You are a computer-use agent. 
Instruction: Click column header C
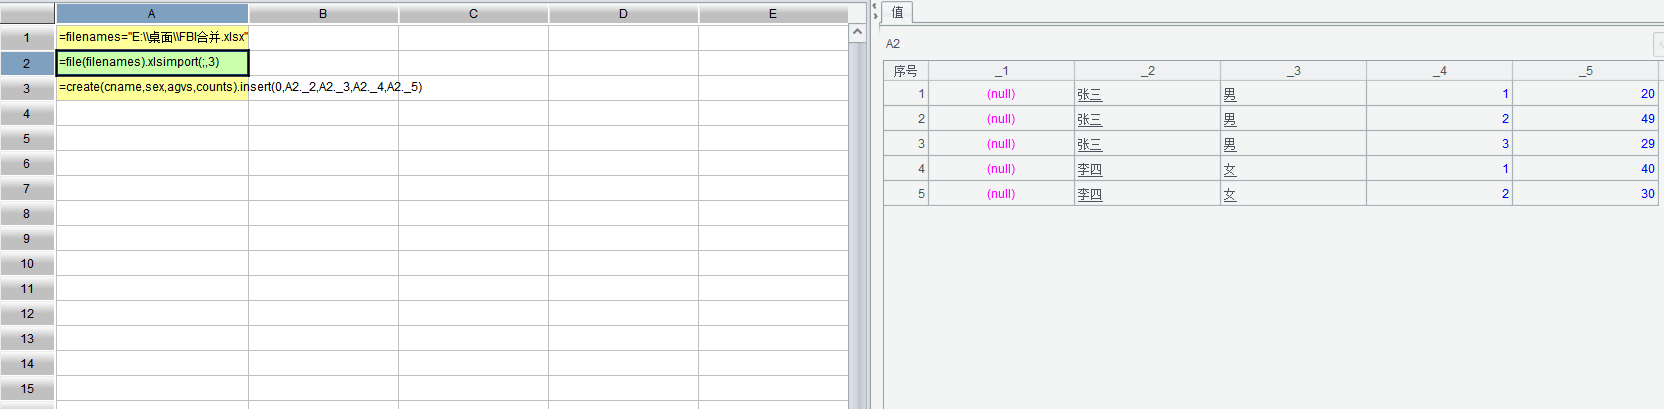(x=473, y=14)
